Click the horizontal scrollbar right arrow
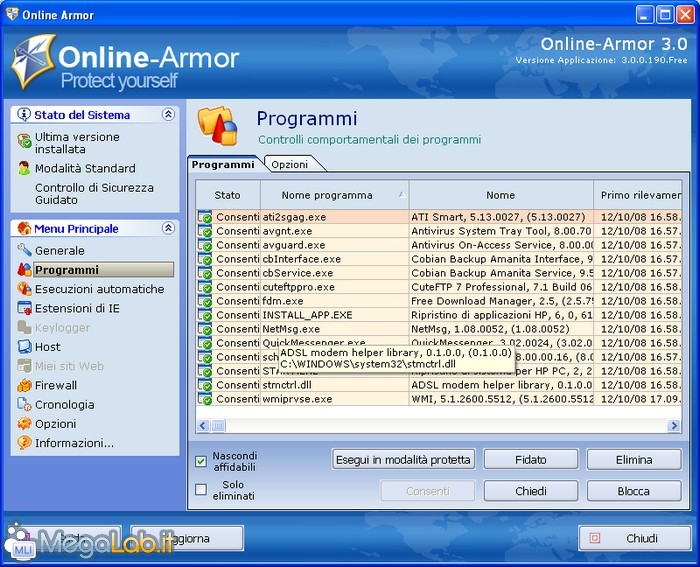This screenshot has width=700, height=567. (674, 426)
